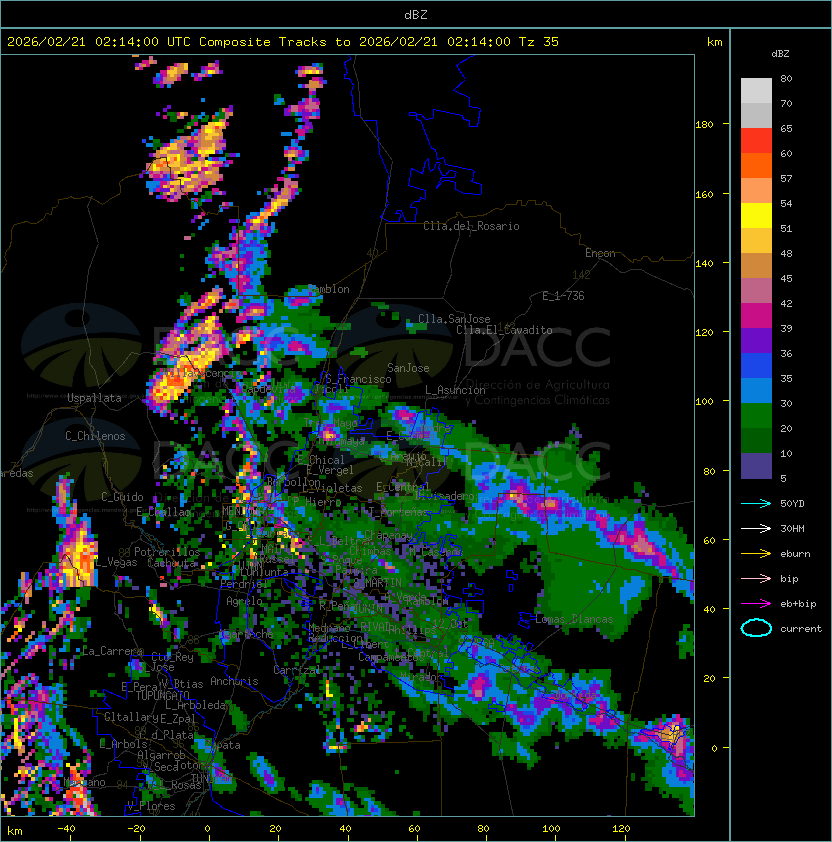Select the light blue swatch in dBZ scale
832x842 pixels.
[x=756, y=390]
